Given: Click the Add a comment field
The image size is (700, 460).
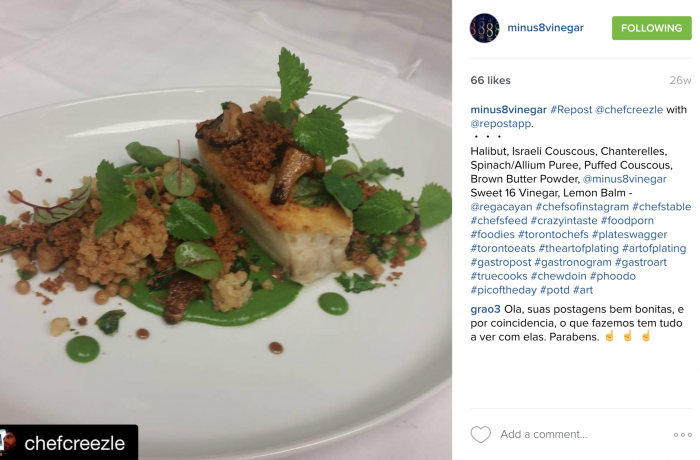Looking at the screenshot, I should pos(580,435).
